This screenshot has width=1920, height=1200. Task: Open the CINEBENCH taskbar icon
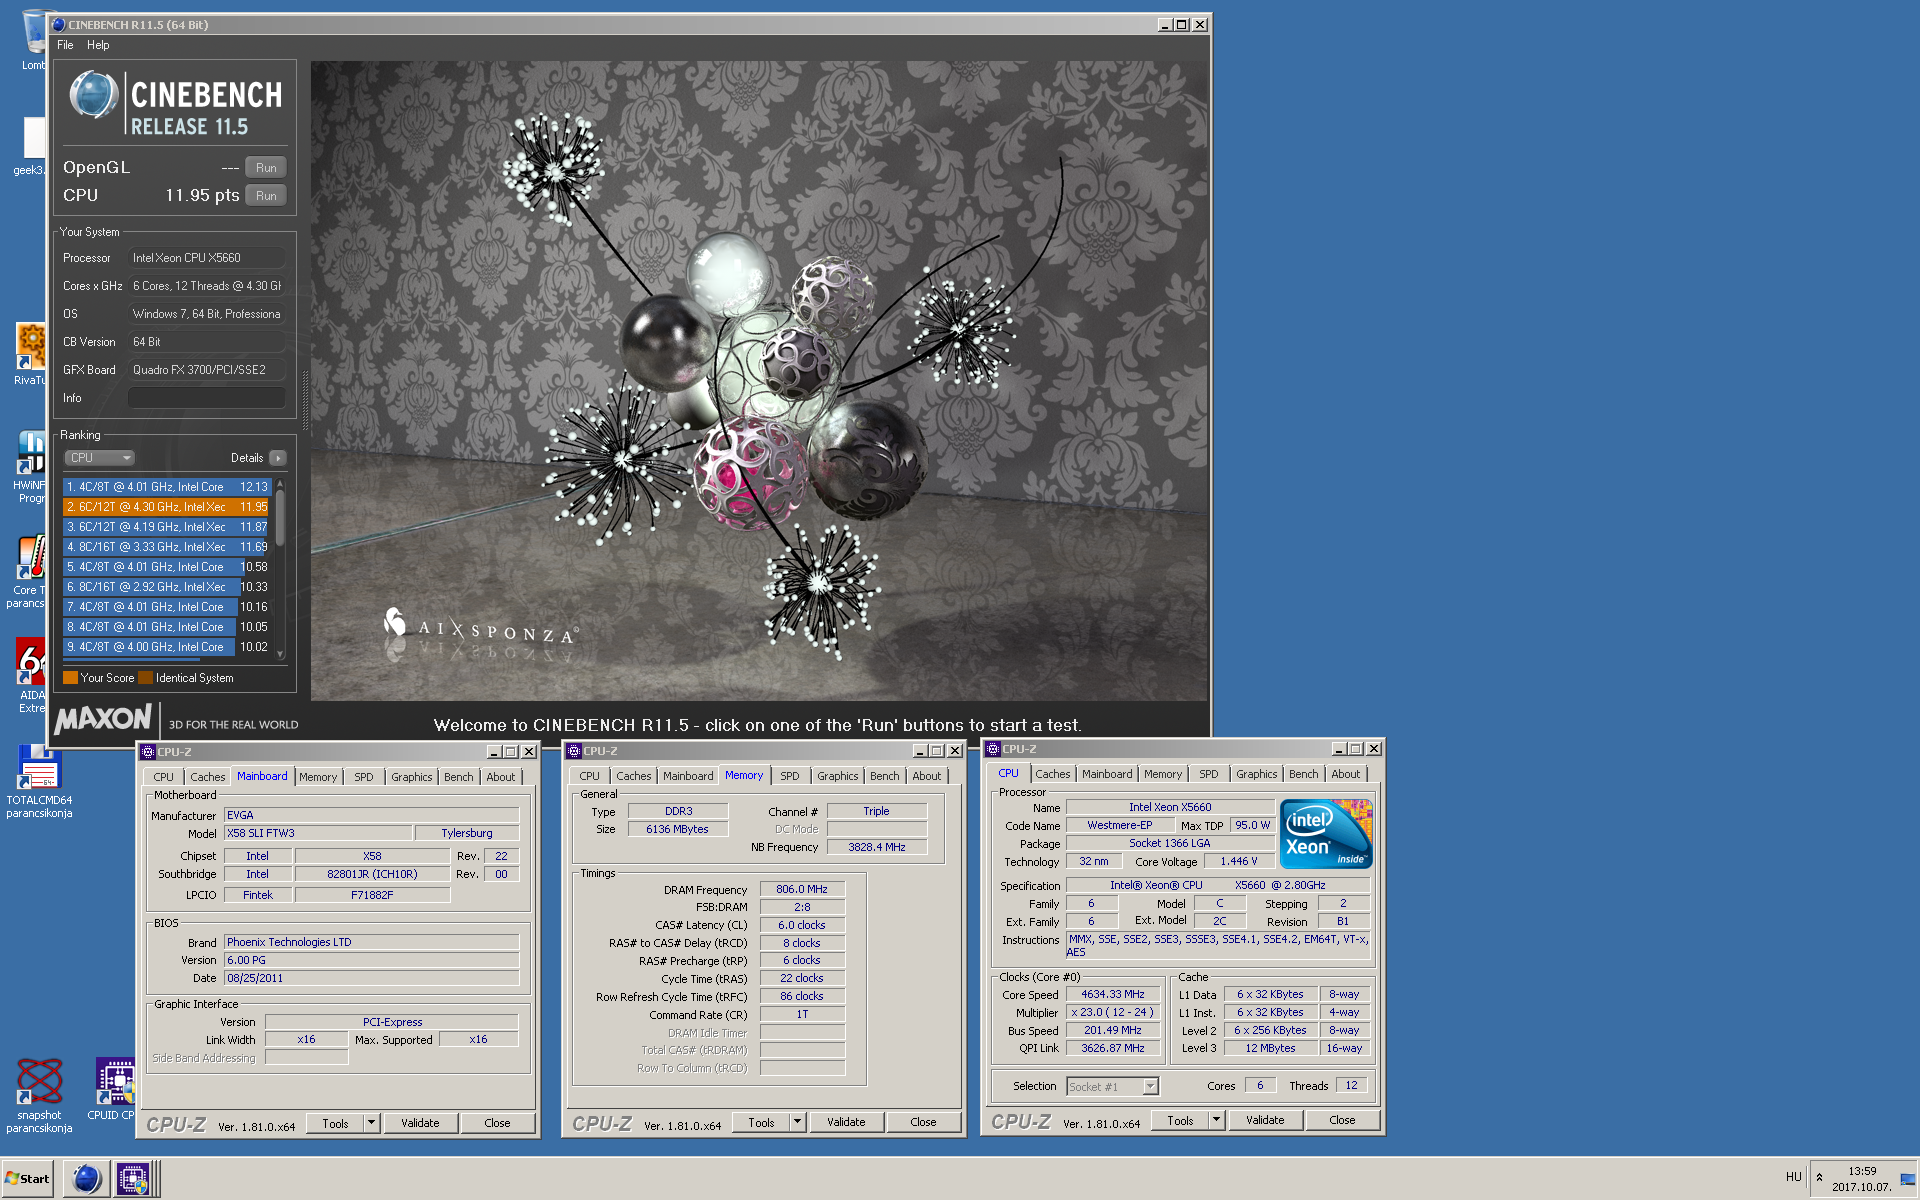pyautogui.click(x=86, y=1178)
